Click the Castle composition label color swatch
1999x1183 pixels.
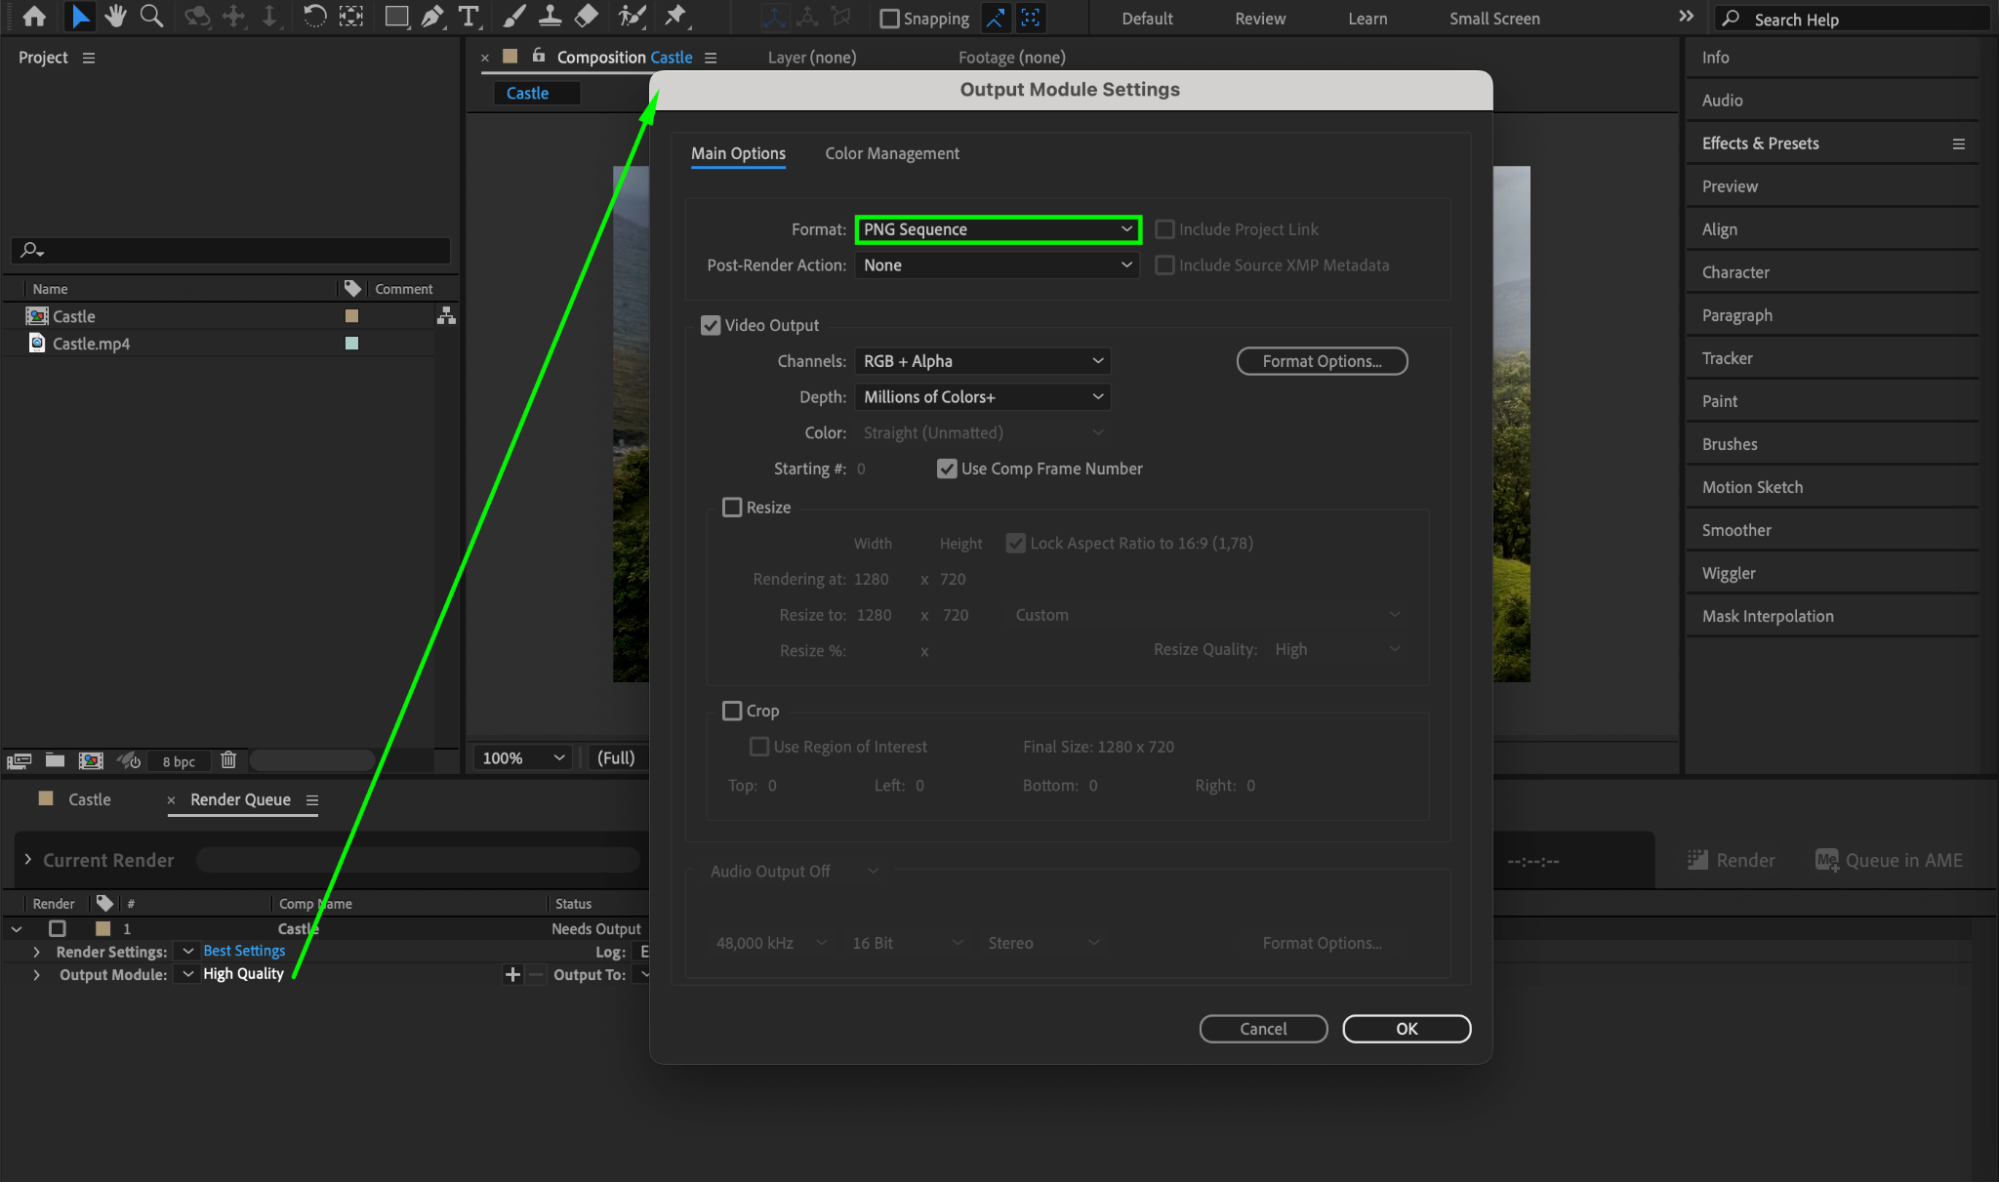pyautogui.click(x=352, y=316)
